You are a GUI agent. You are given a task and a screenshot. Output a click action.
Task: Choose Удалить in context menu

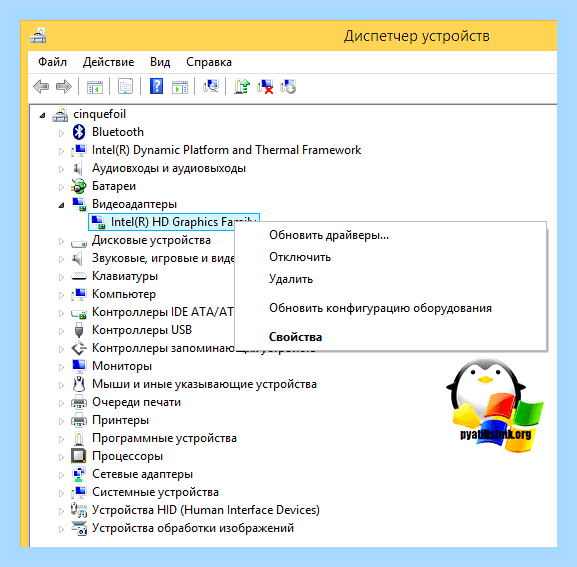pos(291,279)
